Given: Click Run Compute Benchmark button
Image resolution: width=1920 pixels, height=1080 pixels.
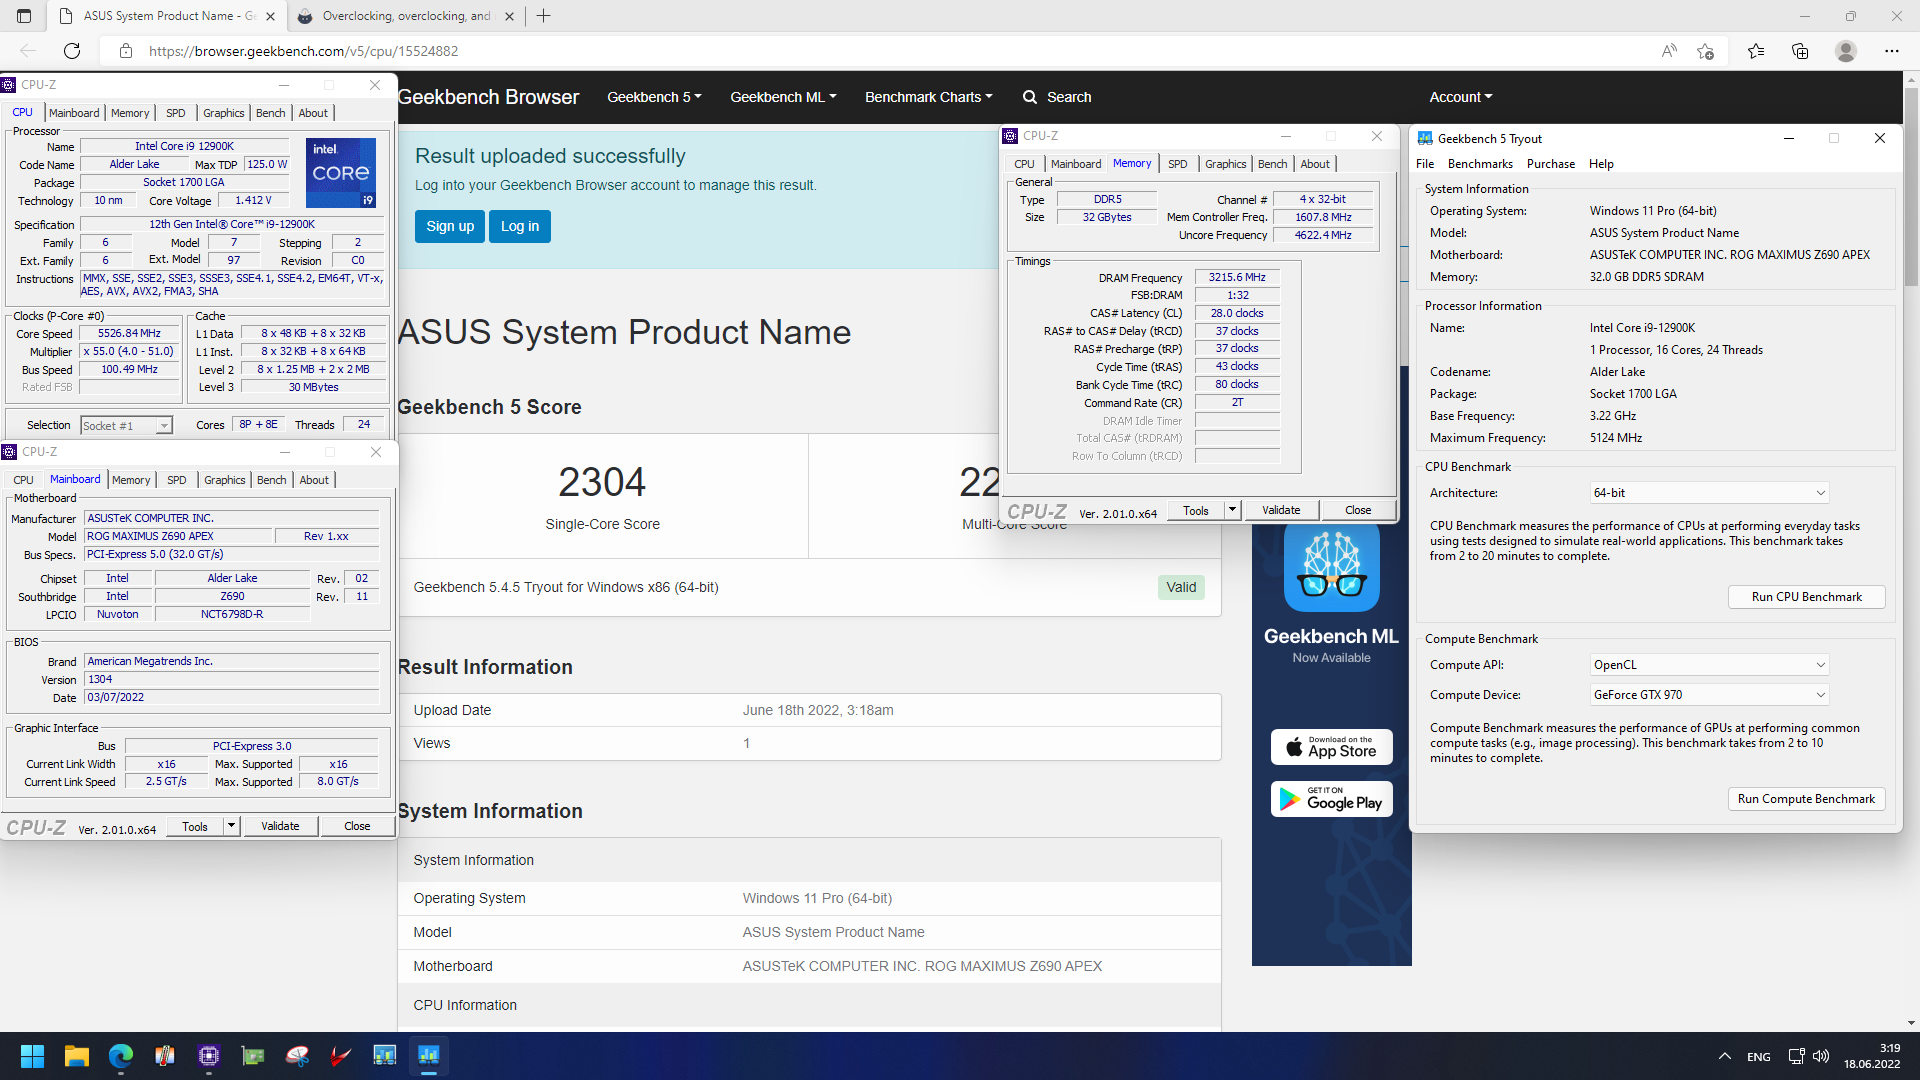Looking at the screenshot, I should tap(1806, 799).
